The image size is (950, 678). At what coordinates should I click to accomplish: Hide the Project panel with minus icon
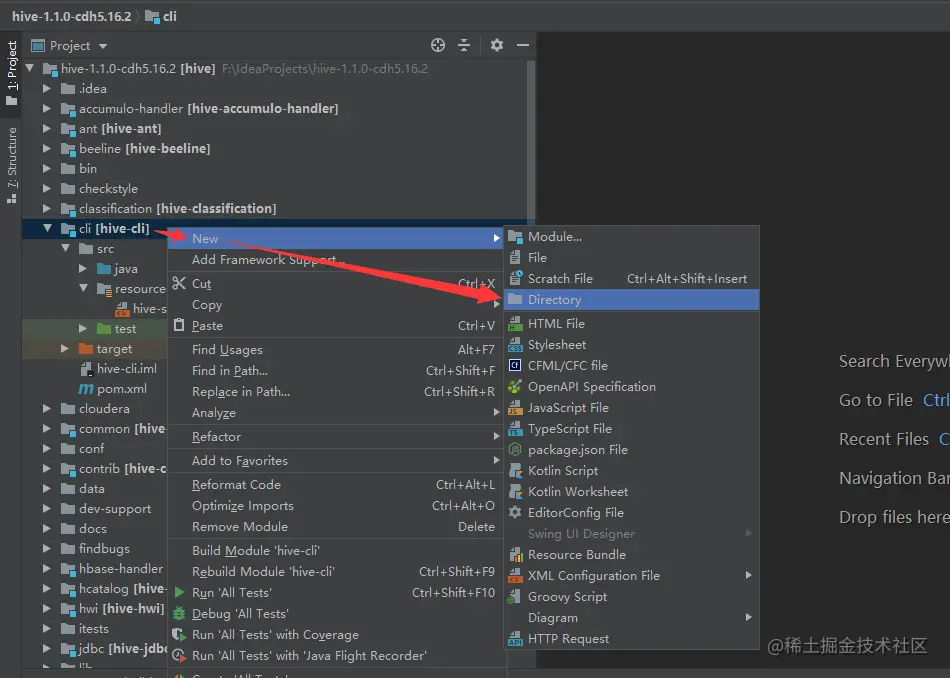tap(523, 45)
